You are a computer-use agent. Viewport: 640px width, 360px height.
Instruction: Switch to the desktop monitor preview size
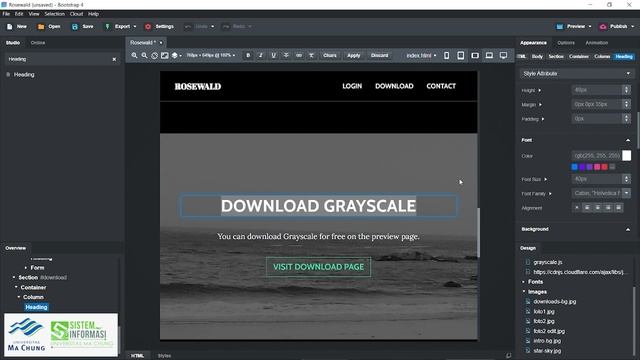pyautogui.click(x=503, y=56)
